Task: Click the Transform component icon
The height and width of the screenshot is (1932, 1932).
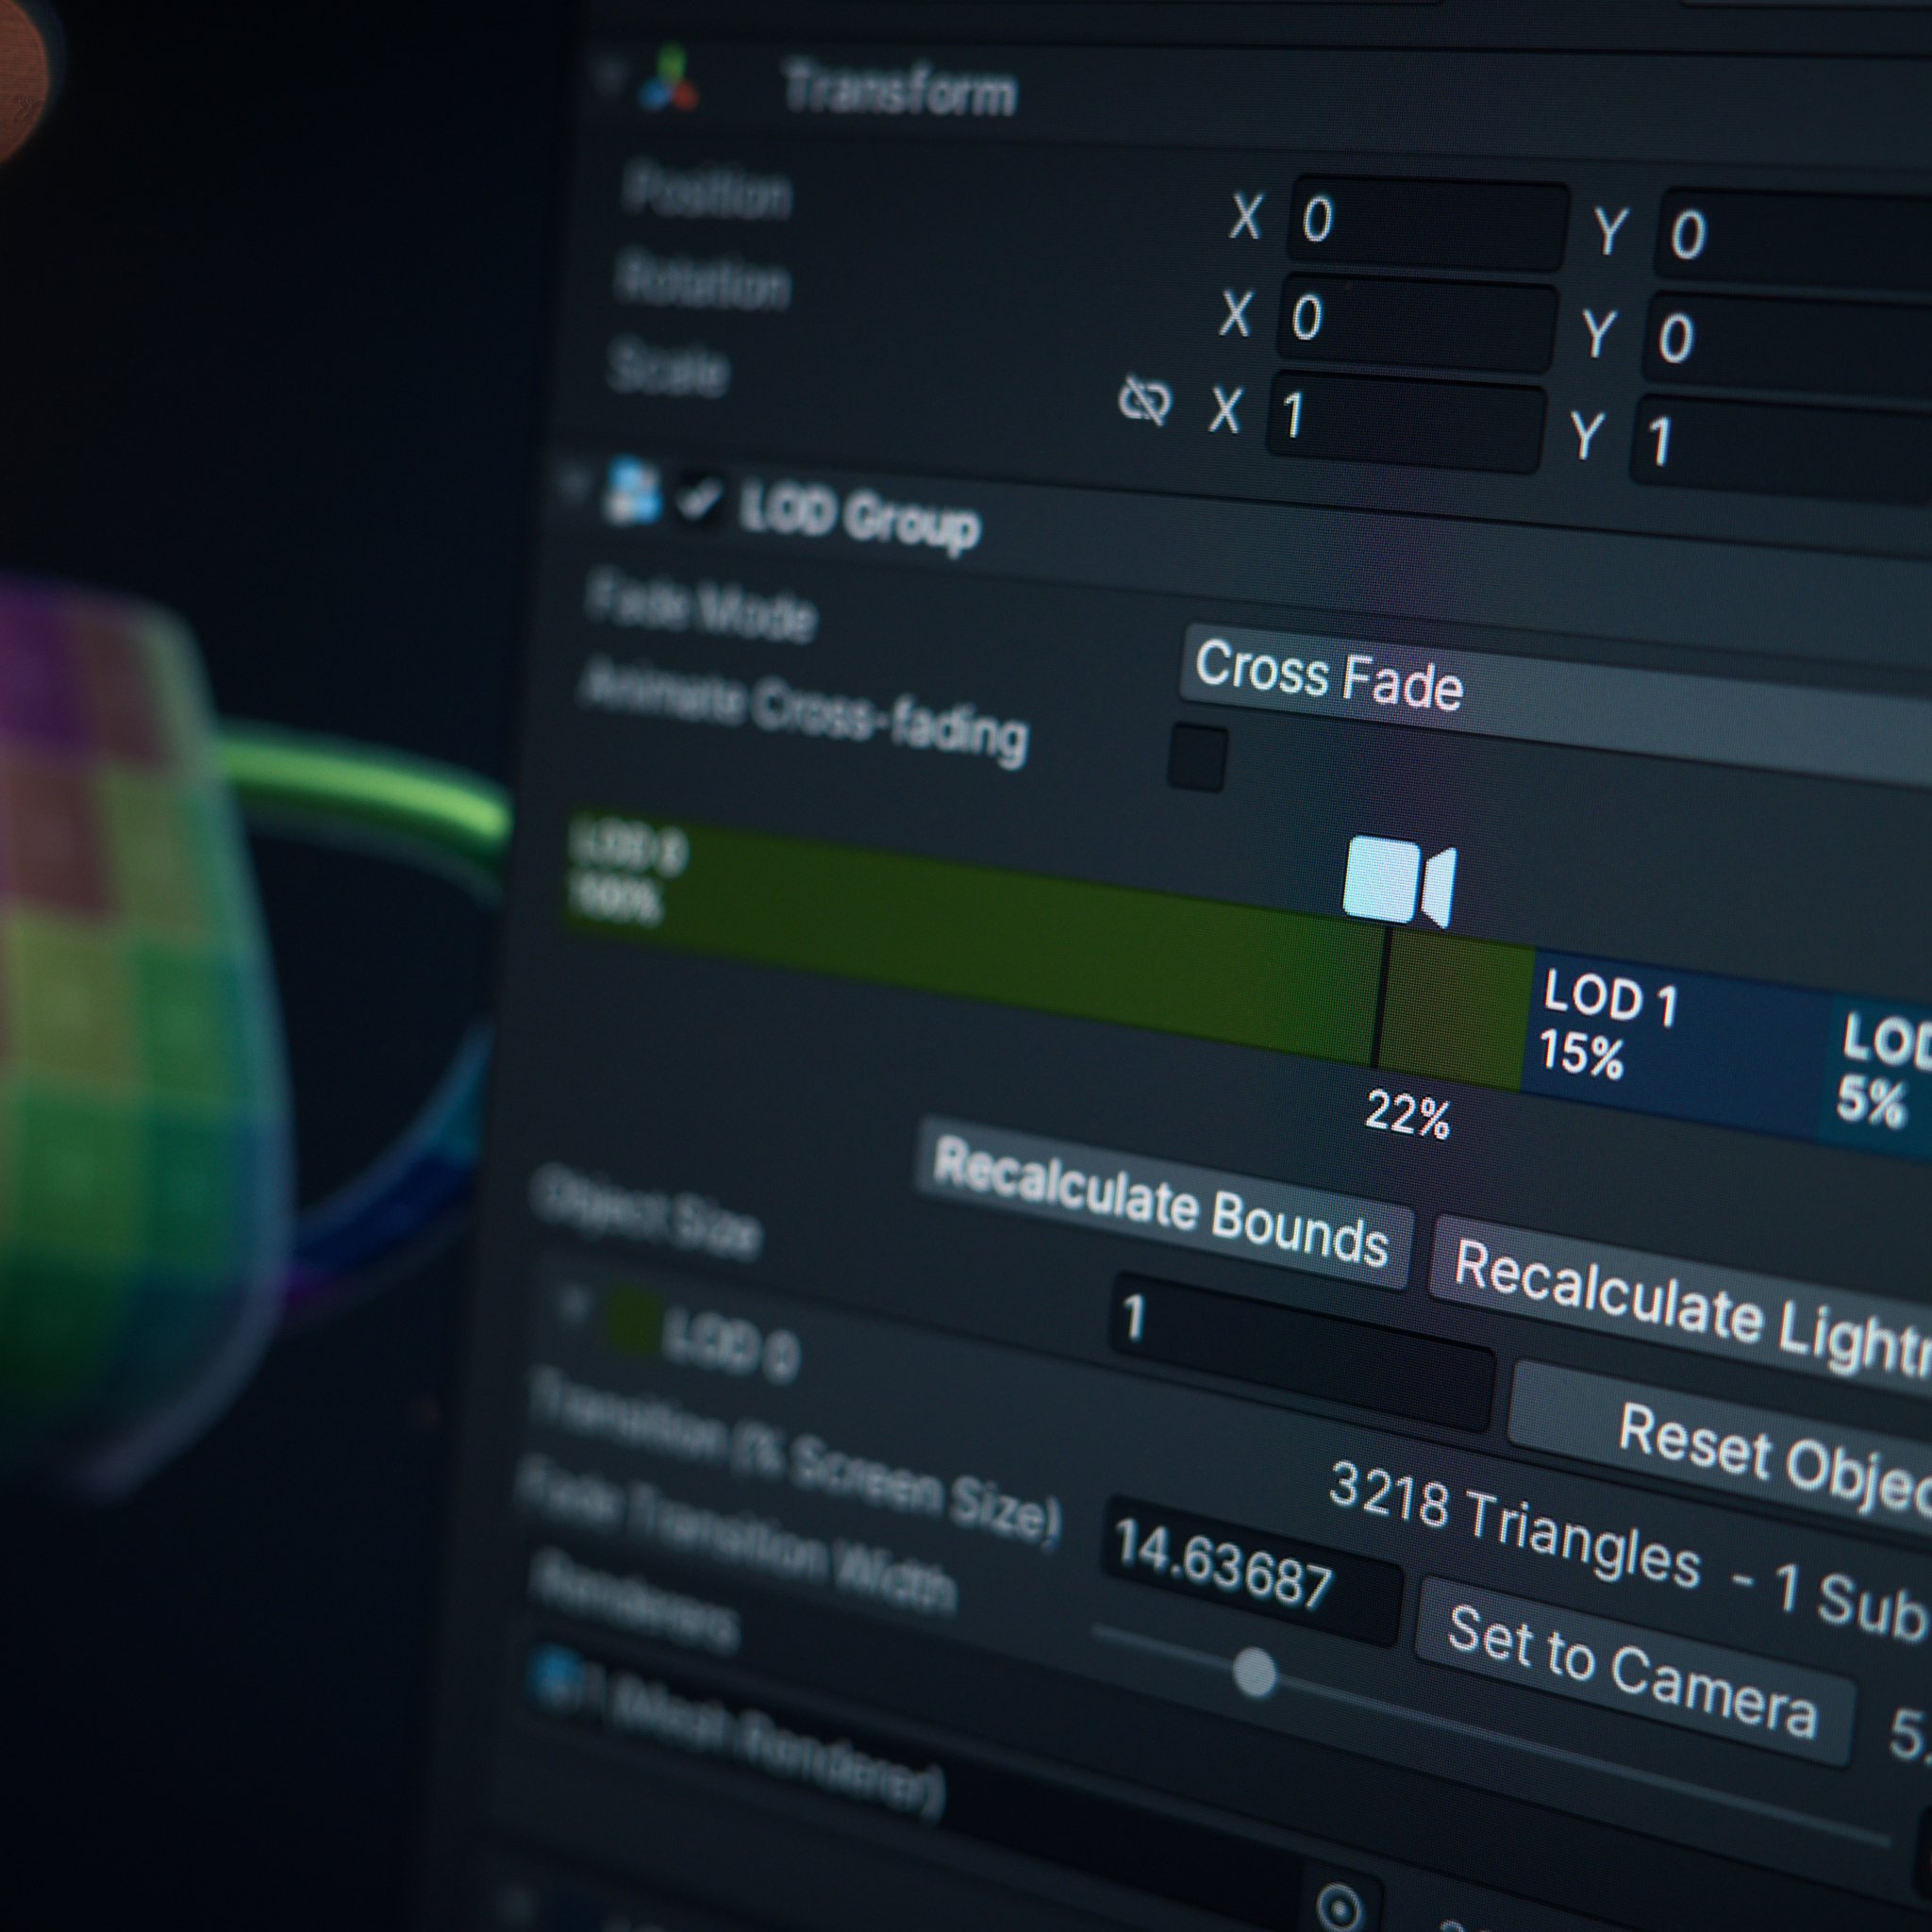Action: click(669, 80)
